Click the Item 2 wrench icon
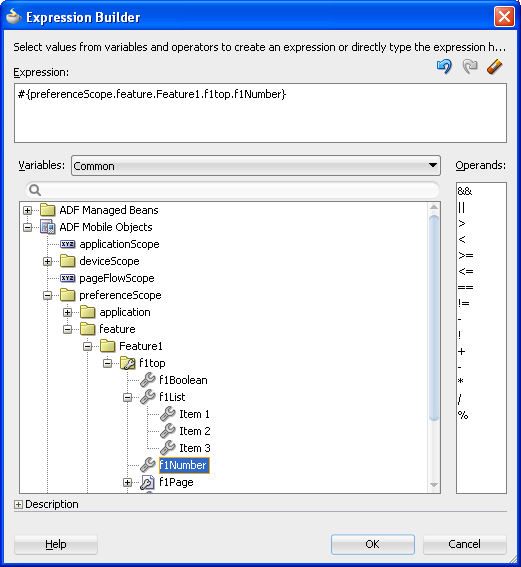521x567 pixels. click(168, 431)
